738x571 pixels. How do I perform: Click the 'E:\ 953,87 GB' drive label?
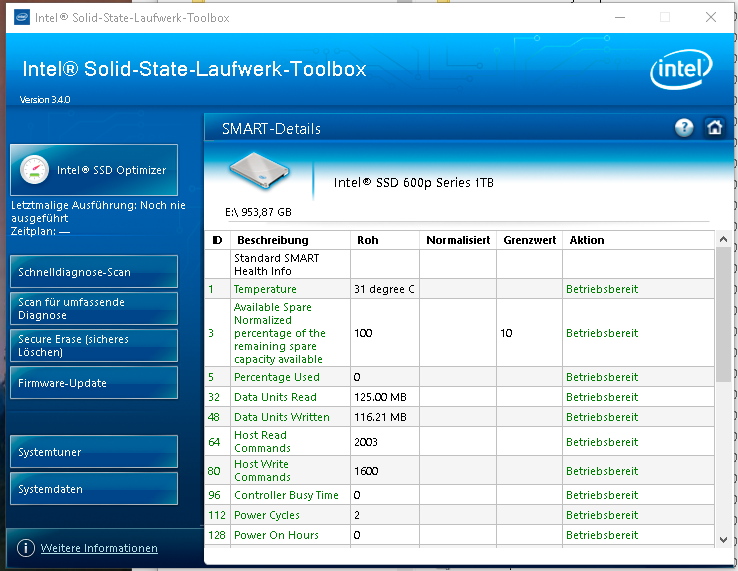tap(258, 212)
